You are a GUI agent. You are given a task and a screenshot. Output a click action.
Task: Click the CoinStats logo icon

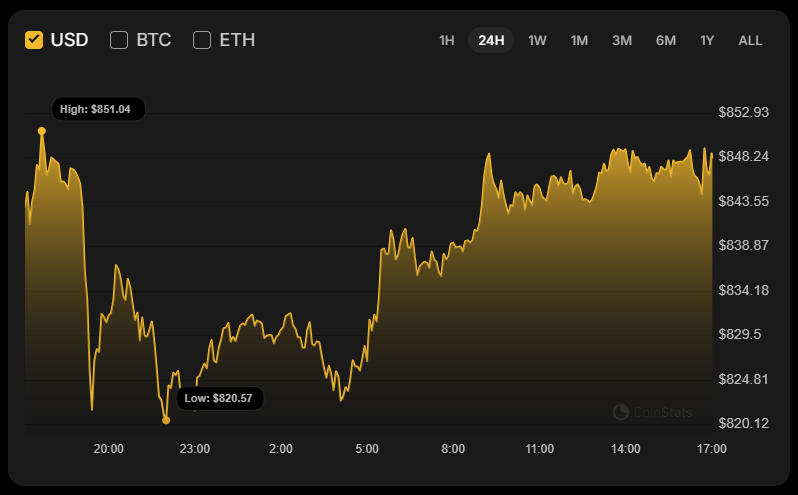620,411
